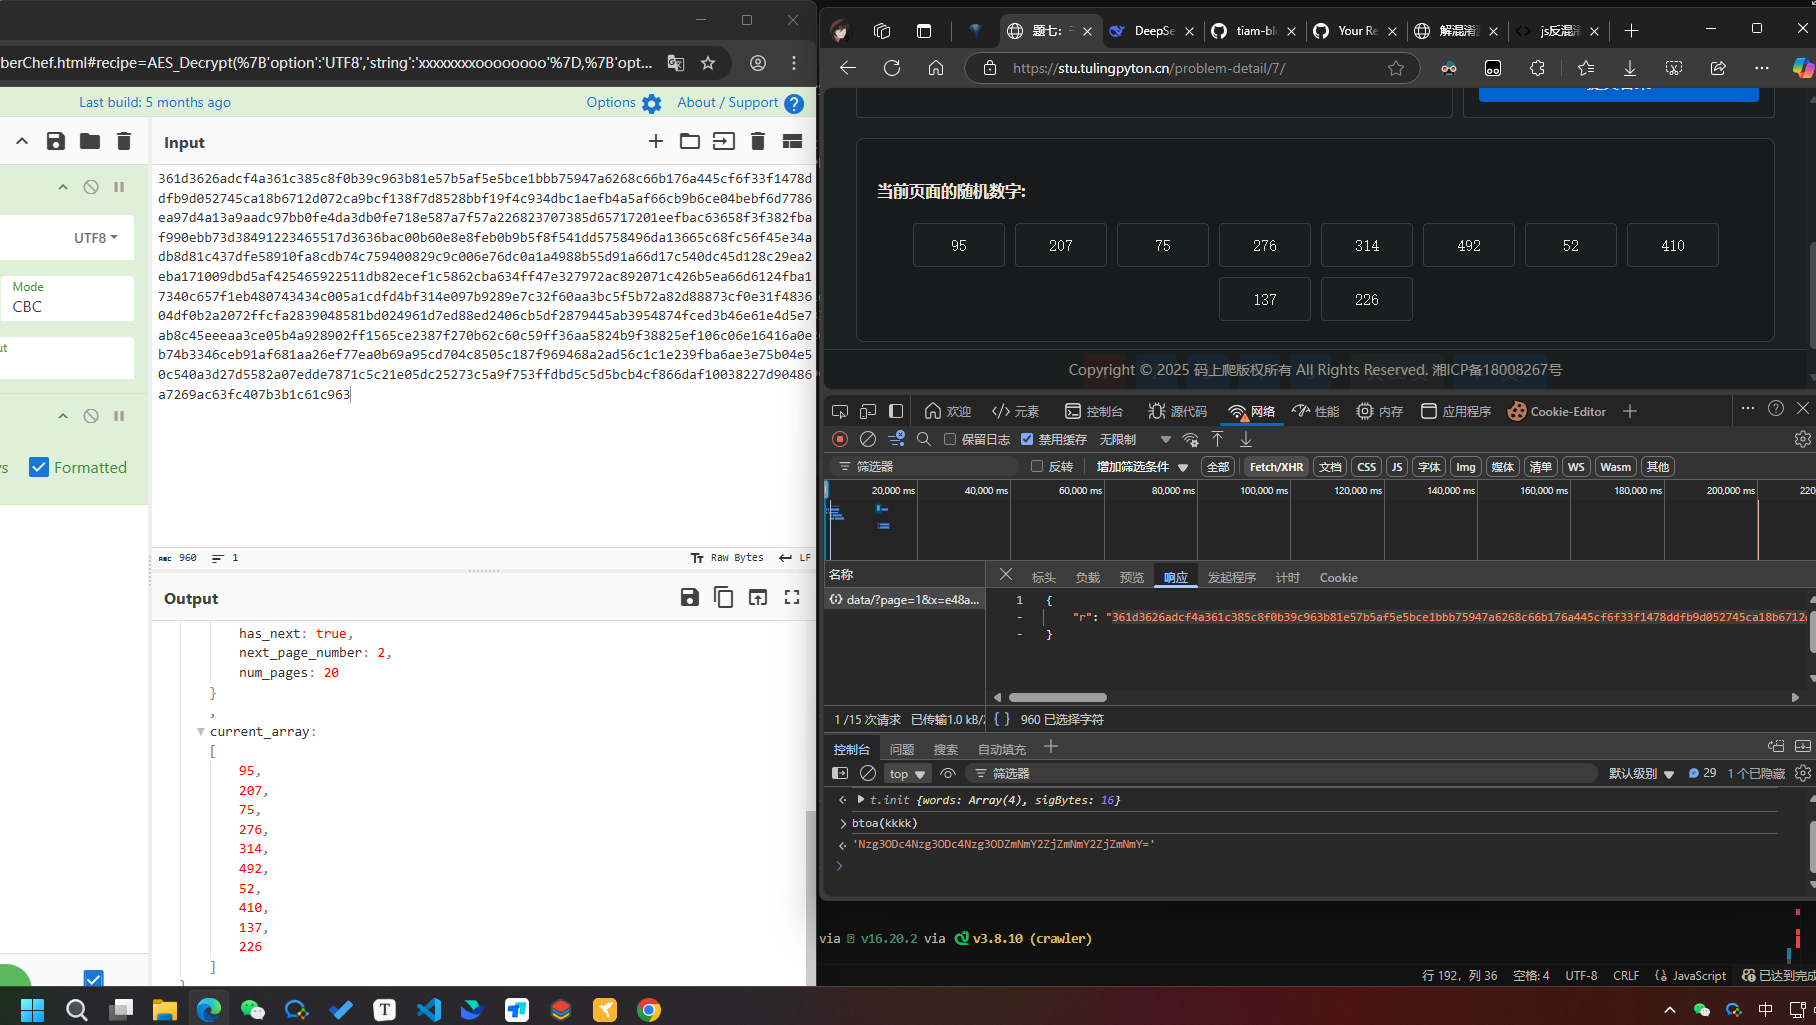Open 无限制 throttling dropdown

(x=1135, y=439)
